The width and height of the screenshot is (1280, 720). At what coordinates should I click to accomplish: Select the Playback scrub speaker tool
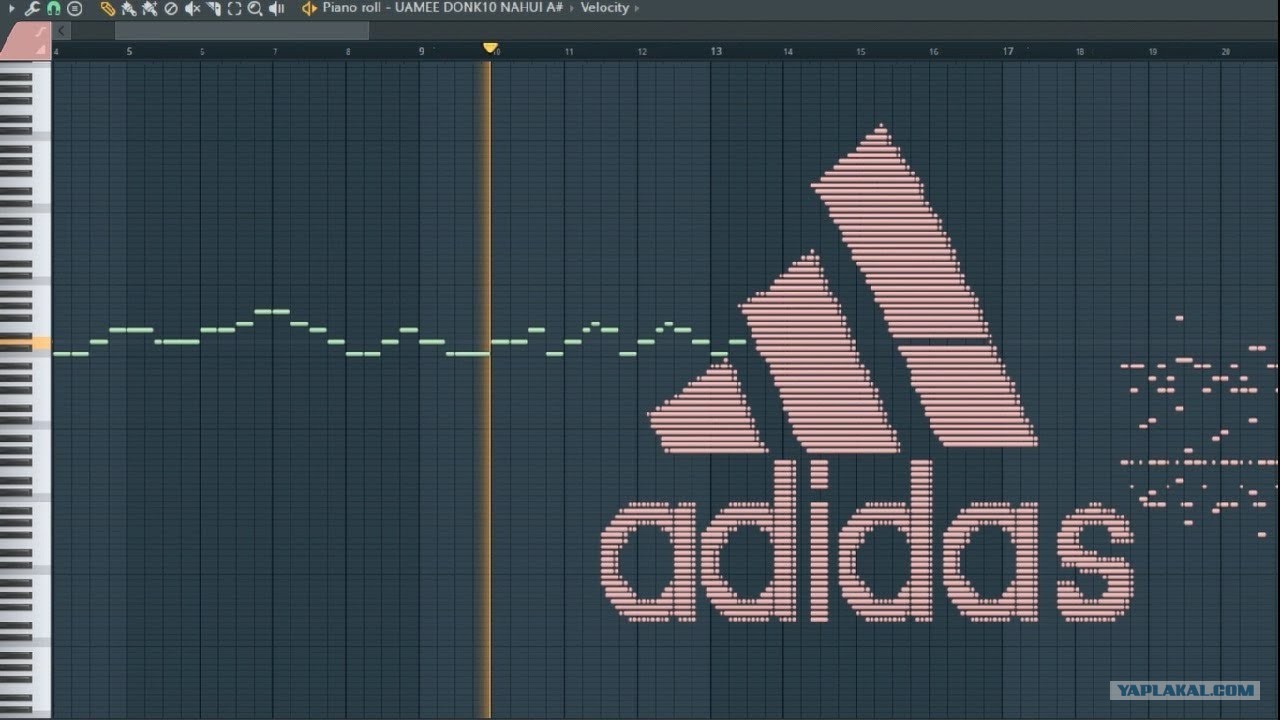(277, 9)
